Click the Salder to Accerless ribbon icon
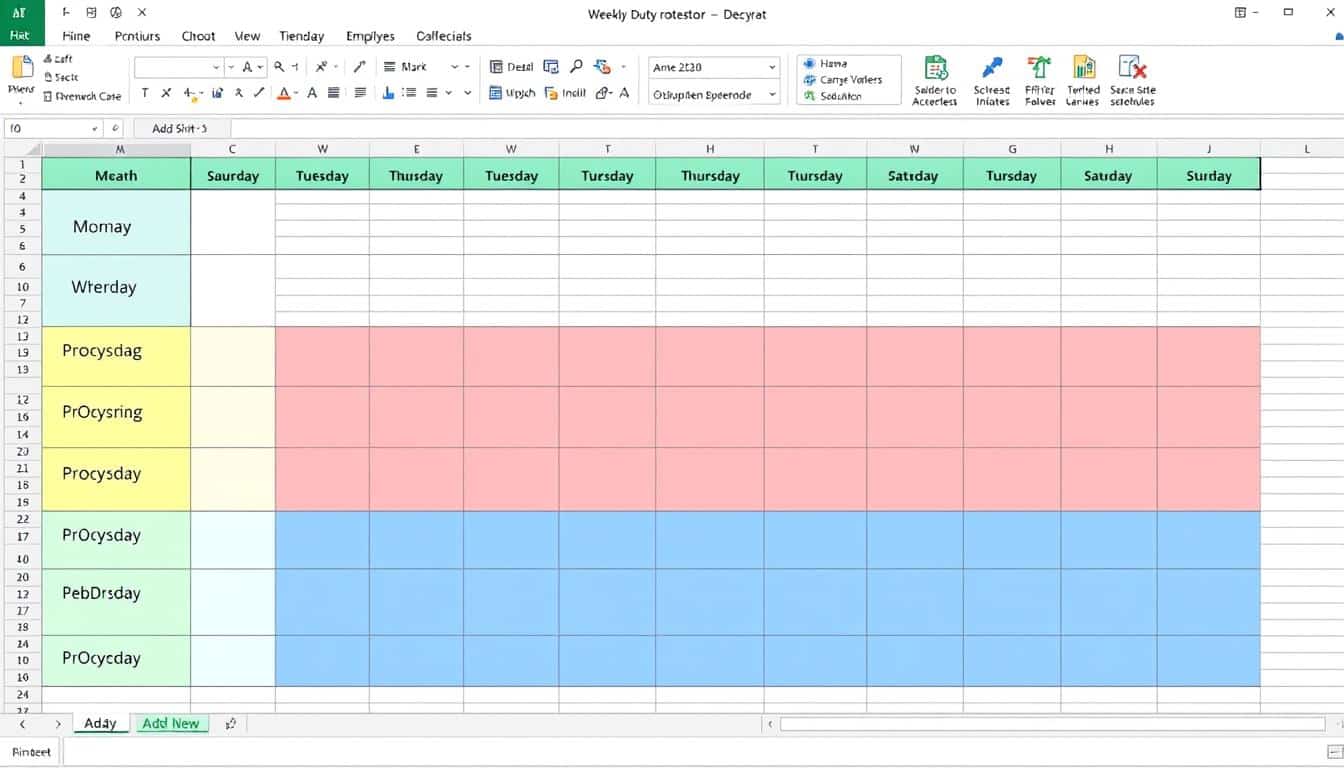This screenshot has width=1344, height=768. 935,69
